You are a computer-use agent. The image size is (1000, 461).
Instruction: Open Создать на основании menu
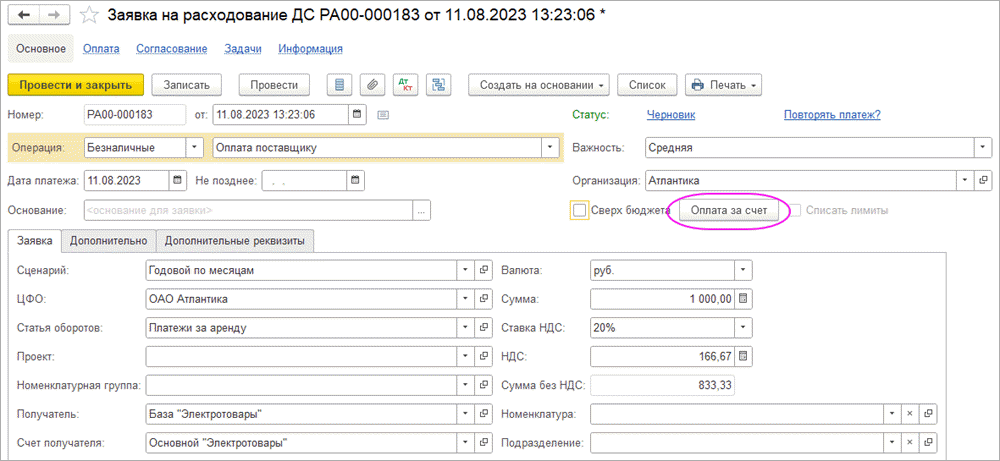539,85
